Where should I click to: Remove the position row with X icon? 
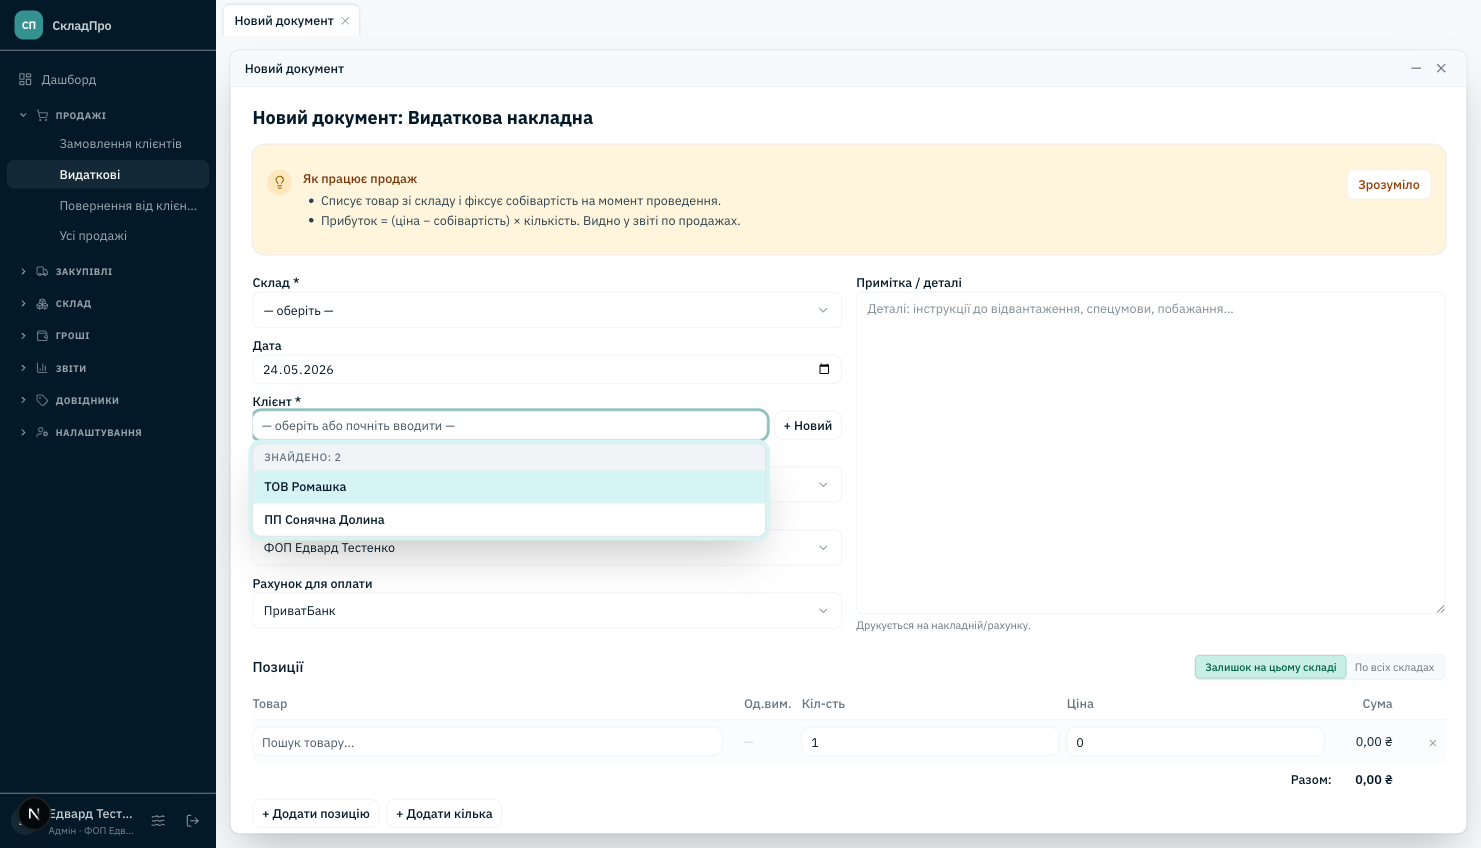pyautogui.click(x=1433, y=743)
